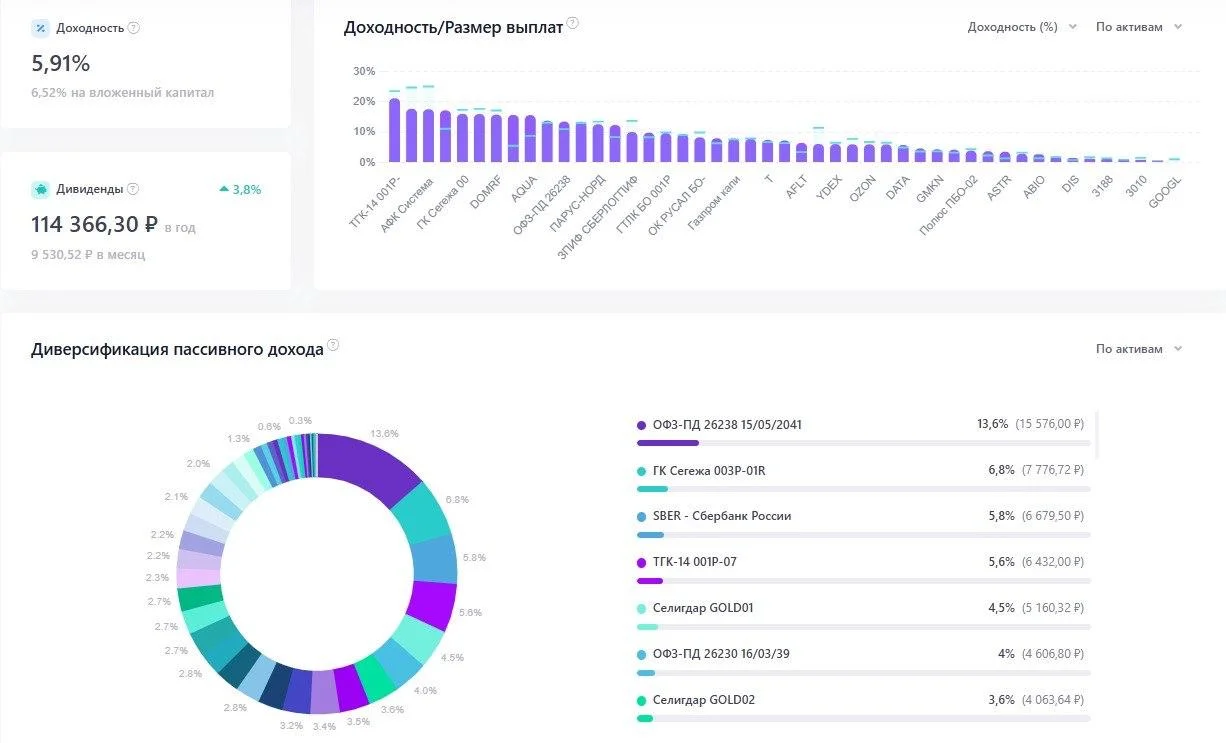Click the 9 530,52 ₽ в месяц text
The image size is (1226, 743).
point(88,255)
